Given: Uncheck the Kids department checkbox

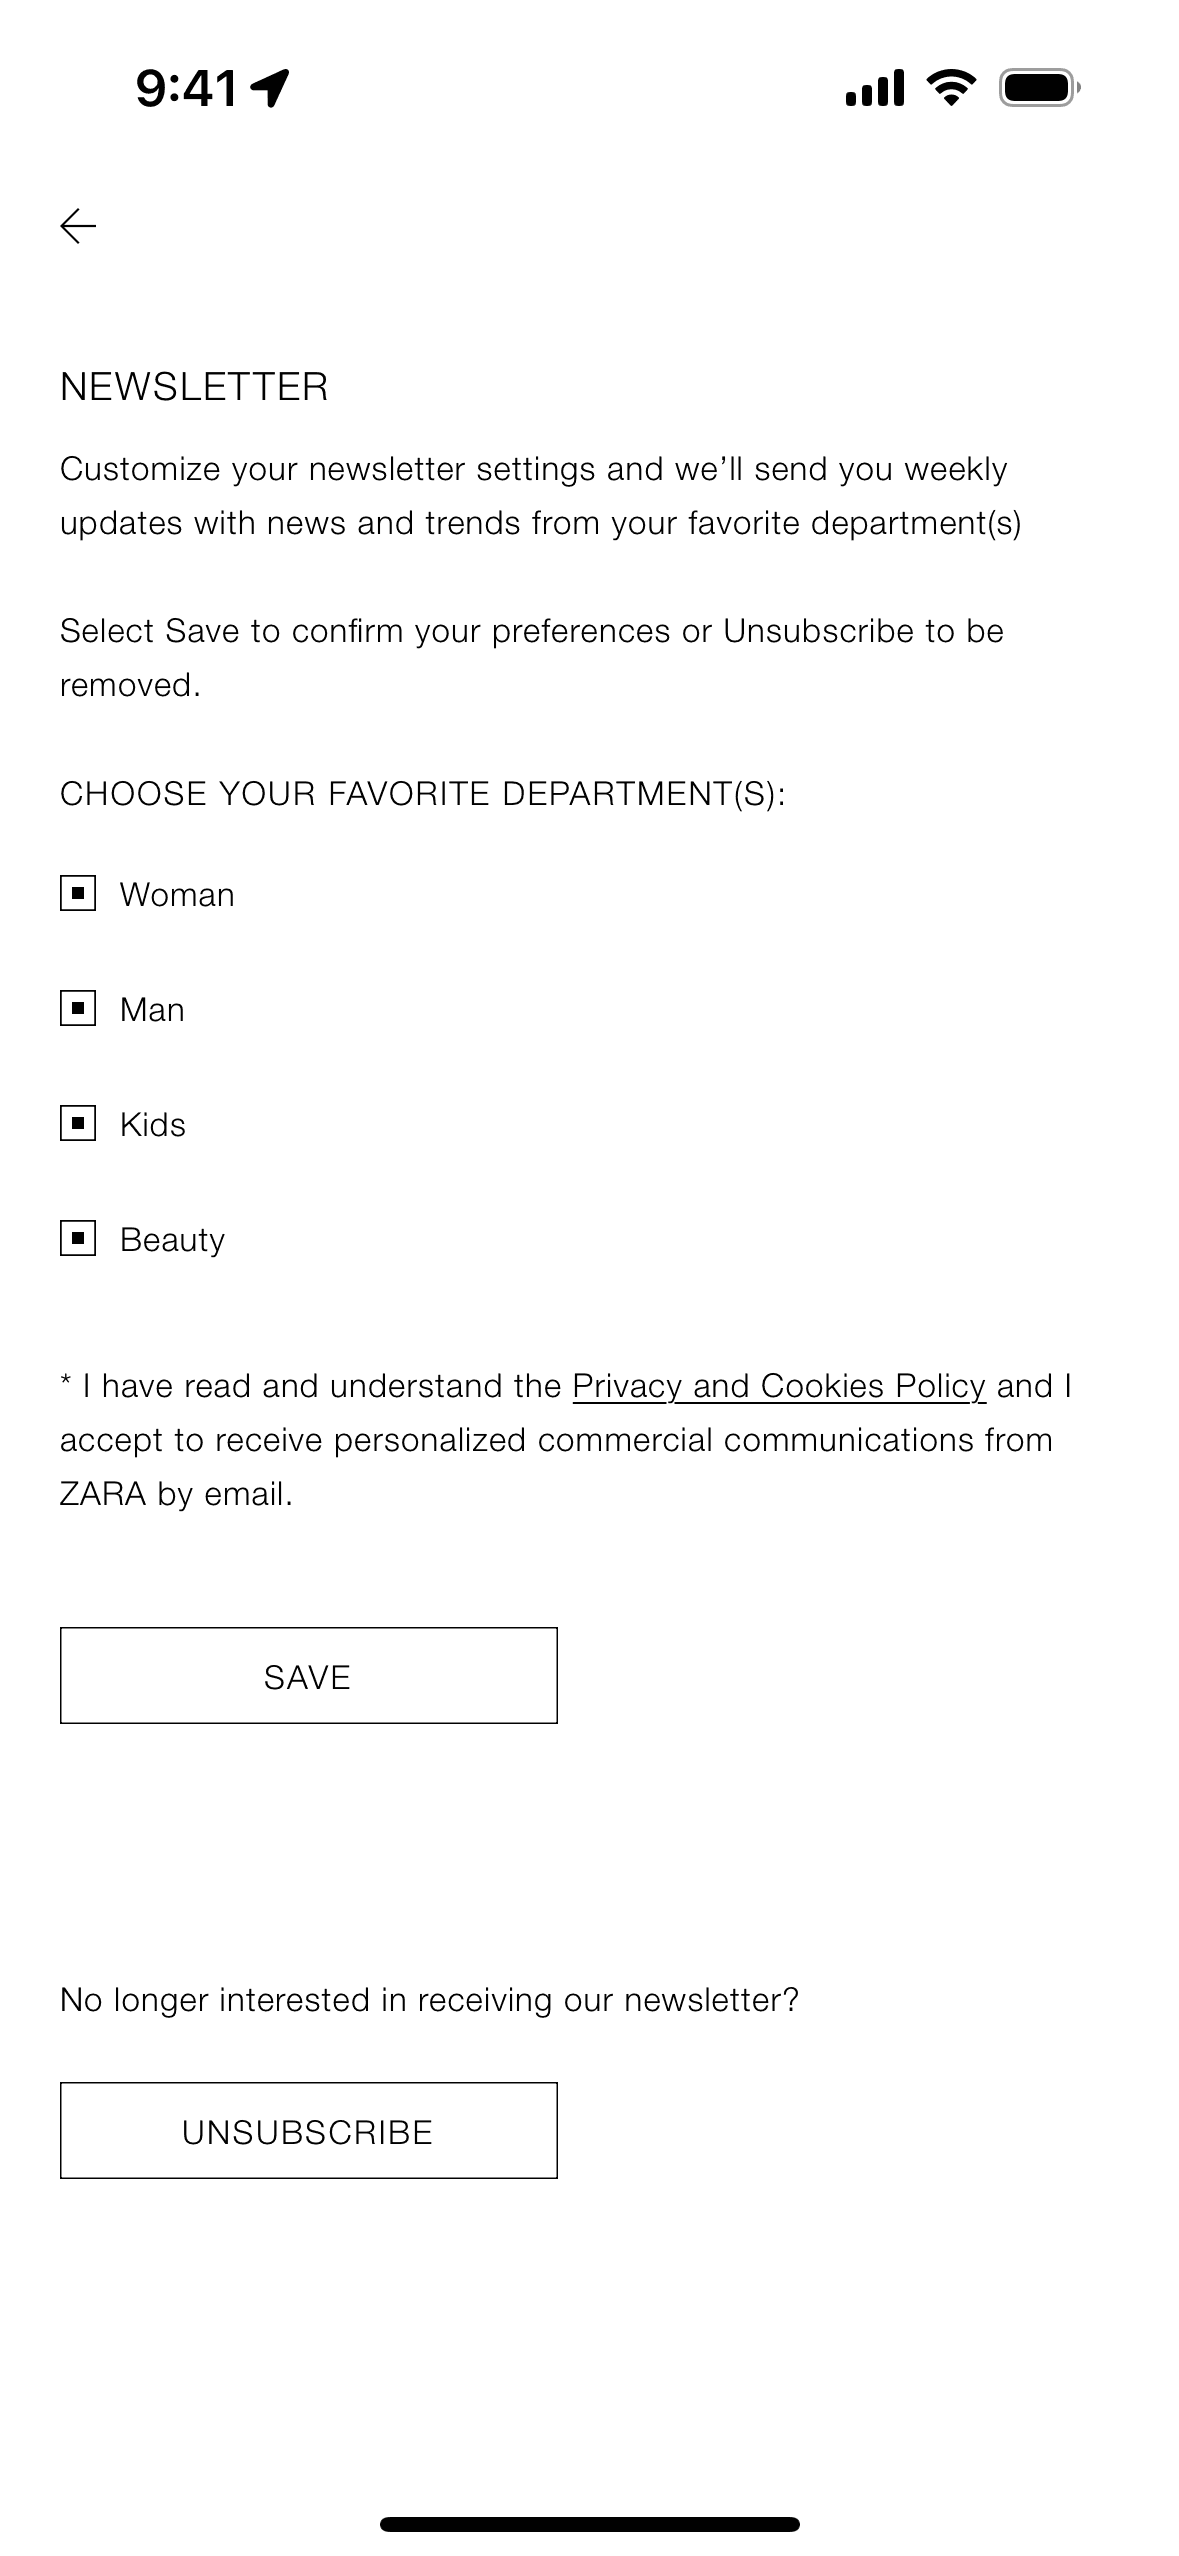Looking at the screenshot, I should (80, 1123).
